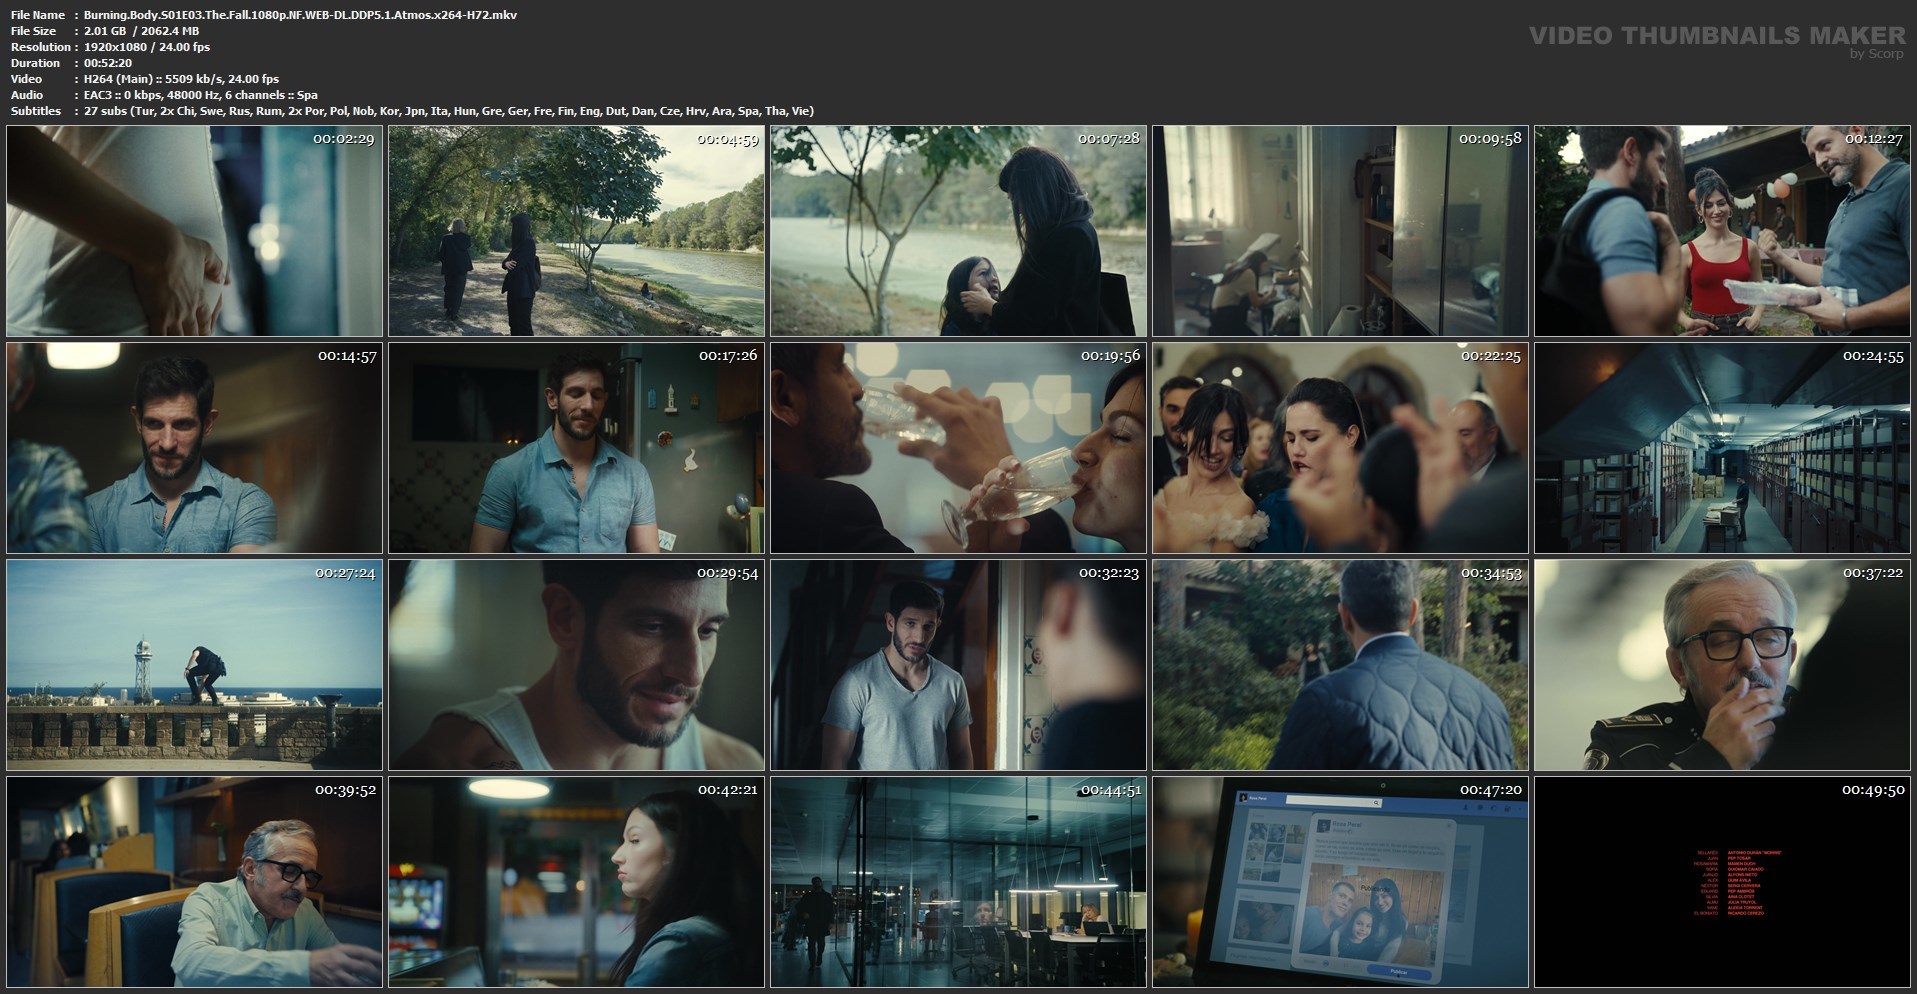Click the 00:49:50 timestamp label
The height and width of the screenshot is (994, 1917).
(1873, 790)
